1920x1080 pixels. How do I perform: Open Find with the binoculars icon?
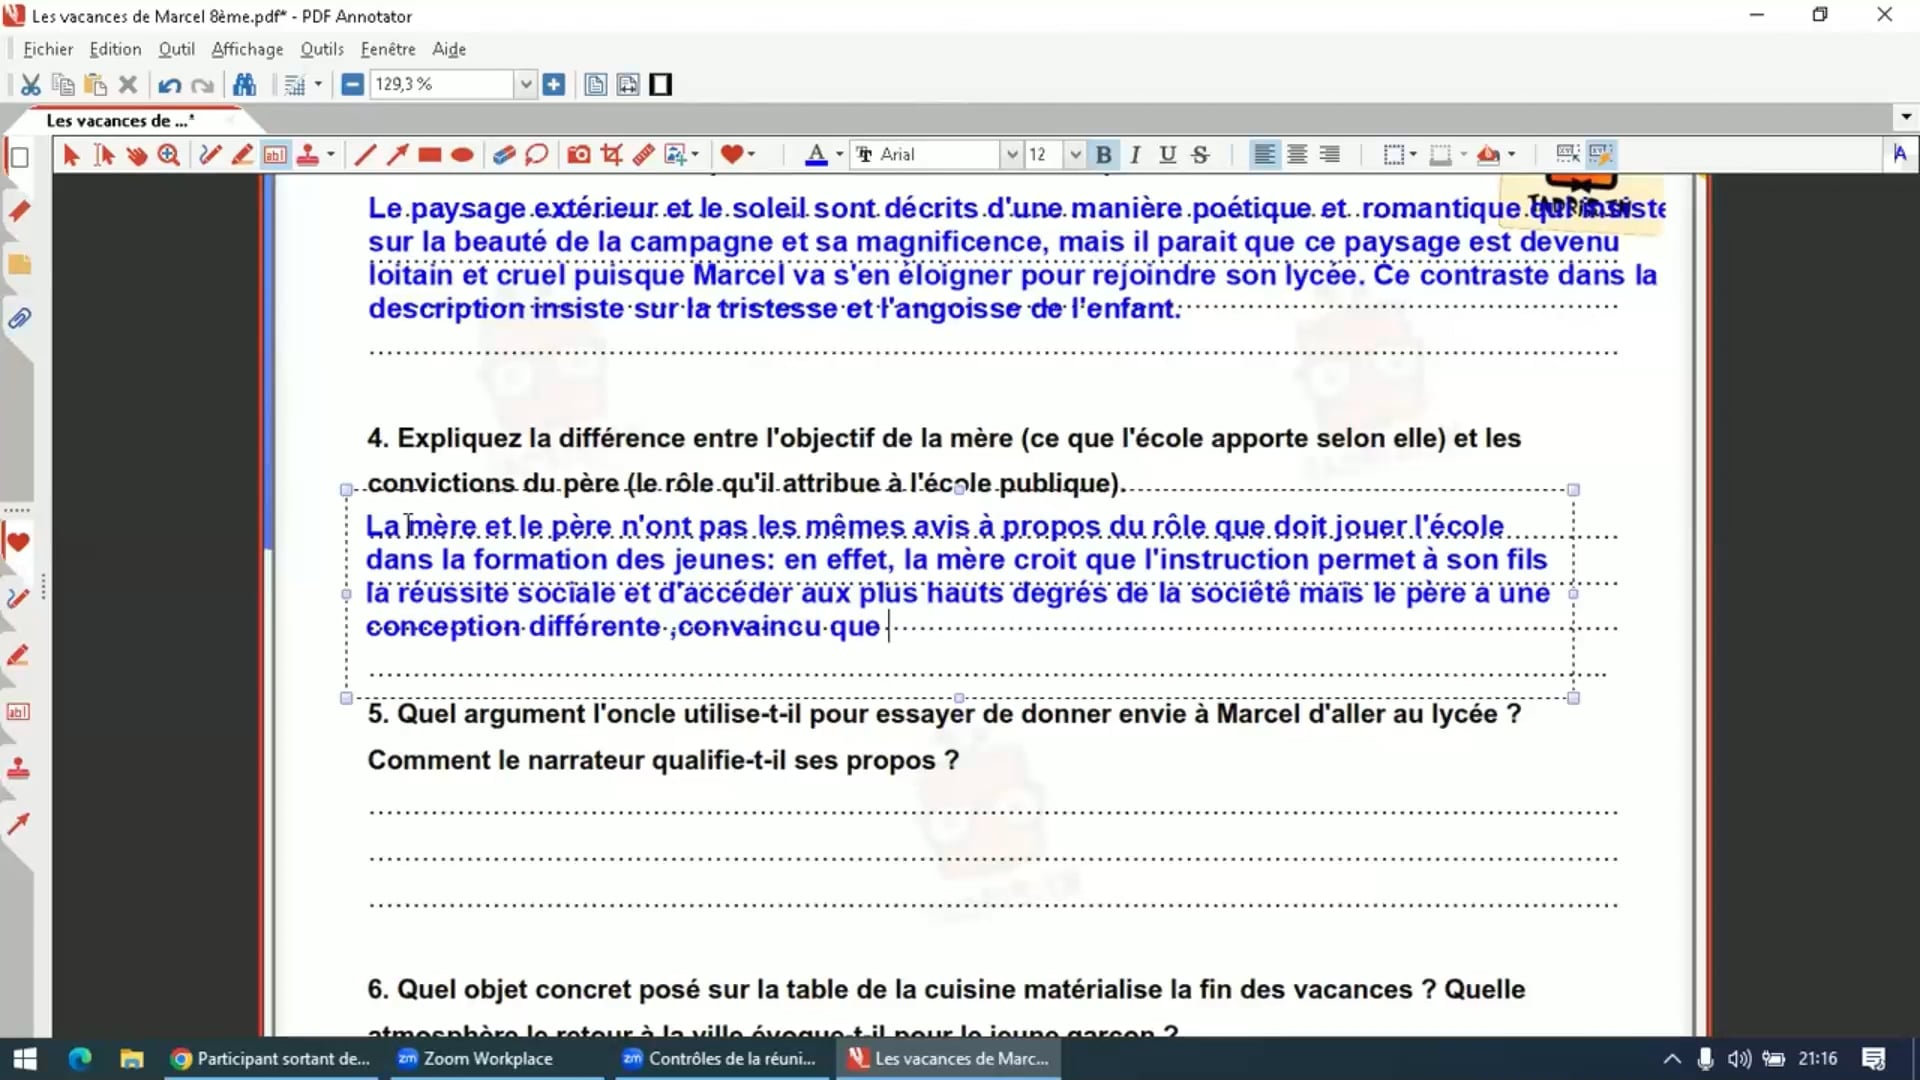coord(244,85)
